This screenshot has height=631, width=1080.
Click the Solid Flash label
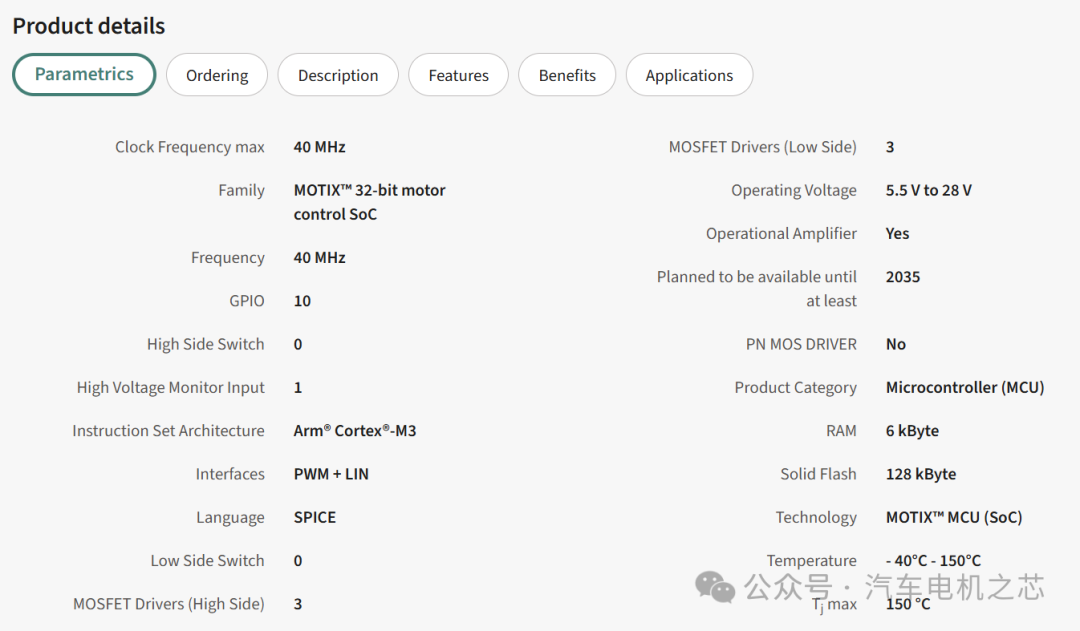[x=818, y=475]
